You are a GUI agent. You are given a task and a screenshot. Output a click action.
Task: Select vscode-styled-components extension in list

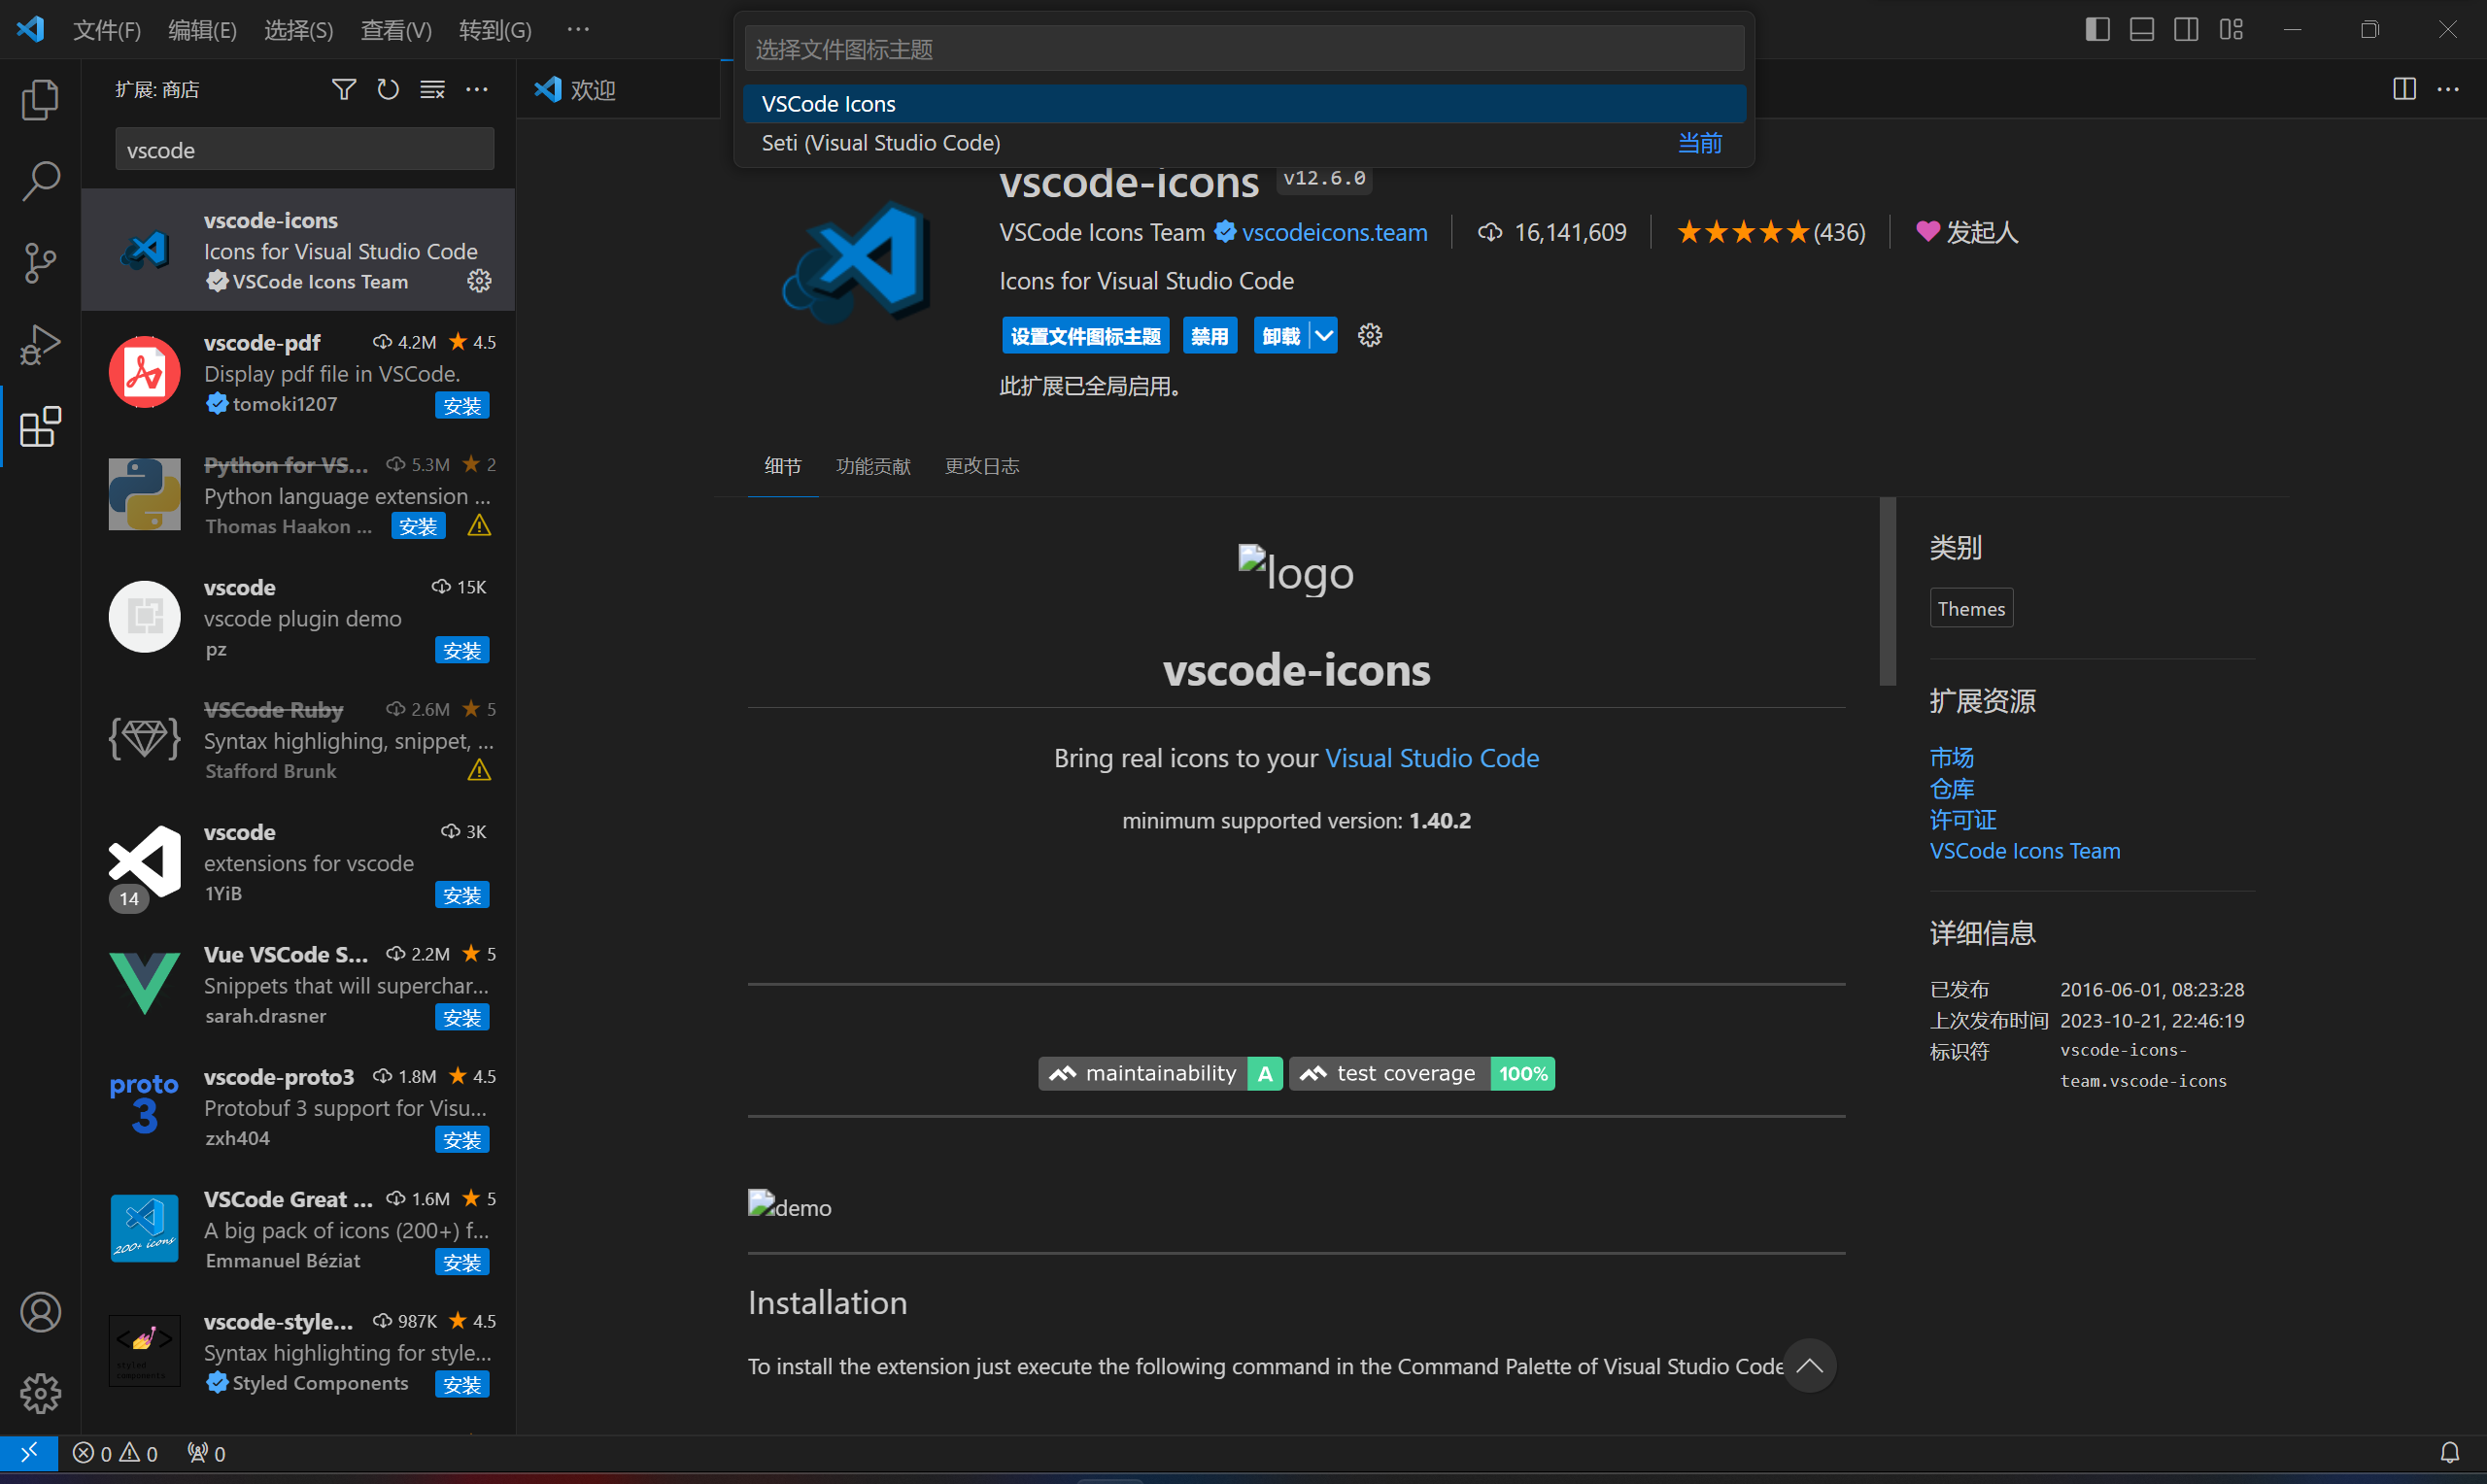tap(298, 1351)
